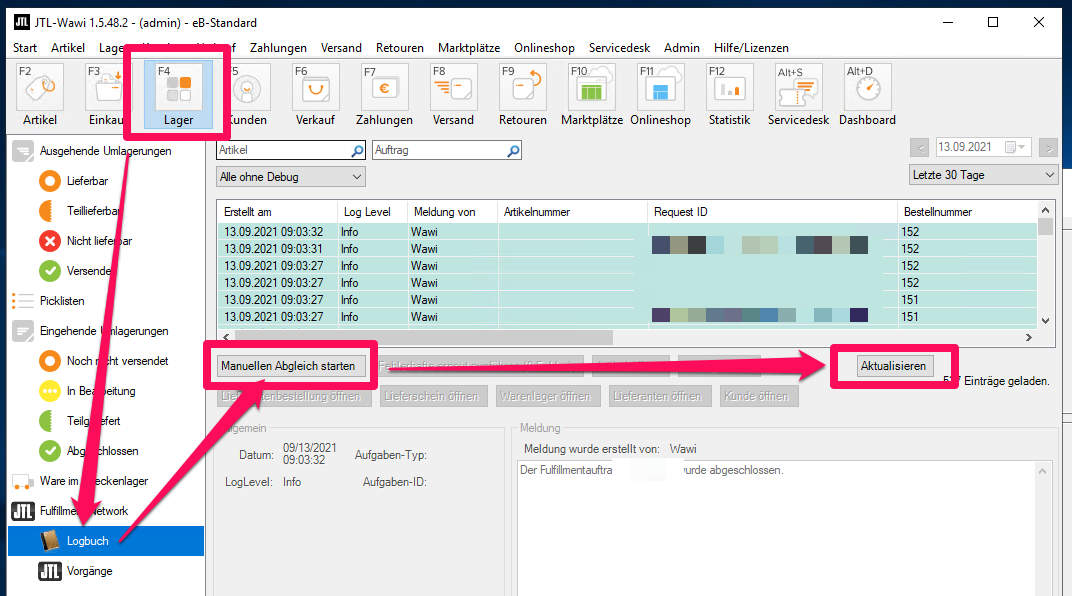
Task: Go to previous date with left arrow
Action: pyautogui.click(x=920, y=147)
